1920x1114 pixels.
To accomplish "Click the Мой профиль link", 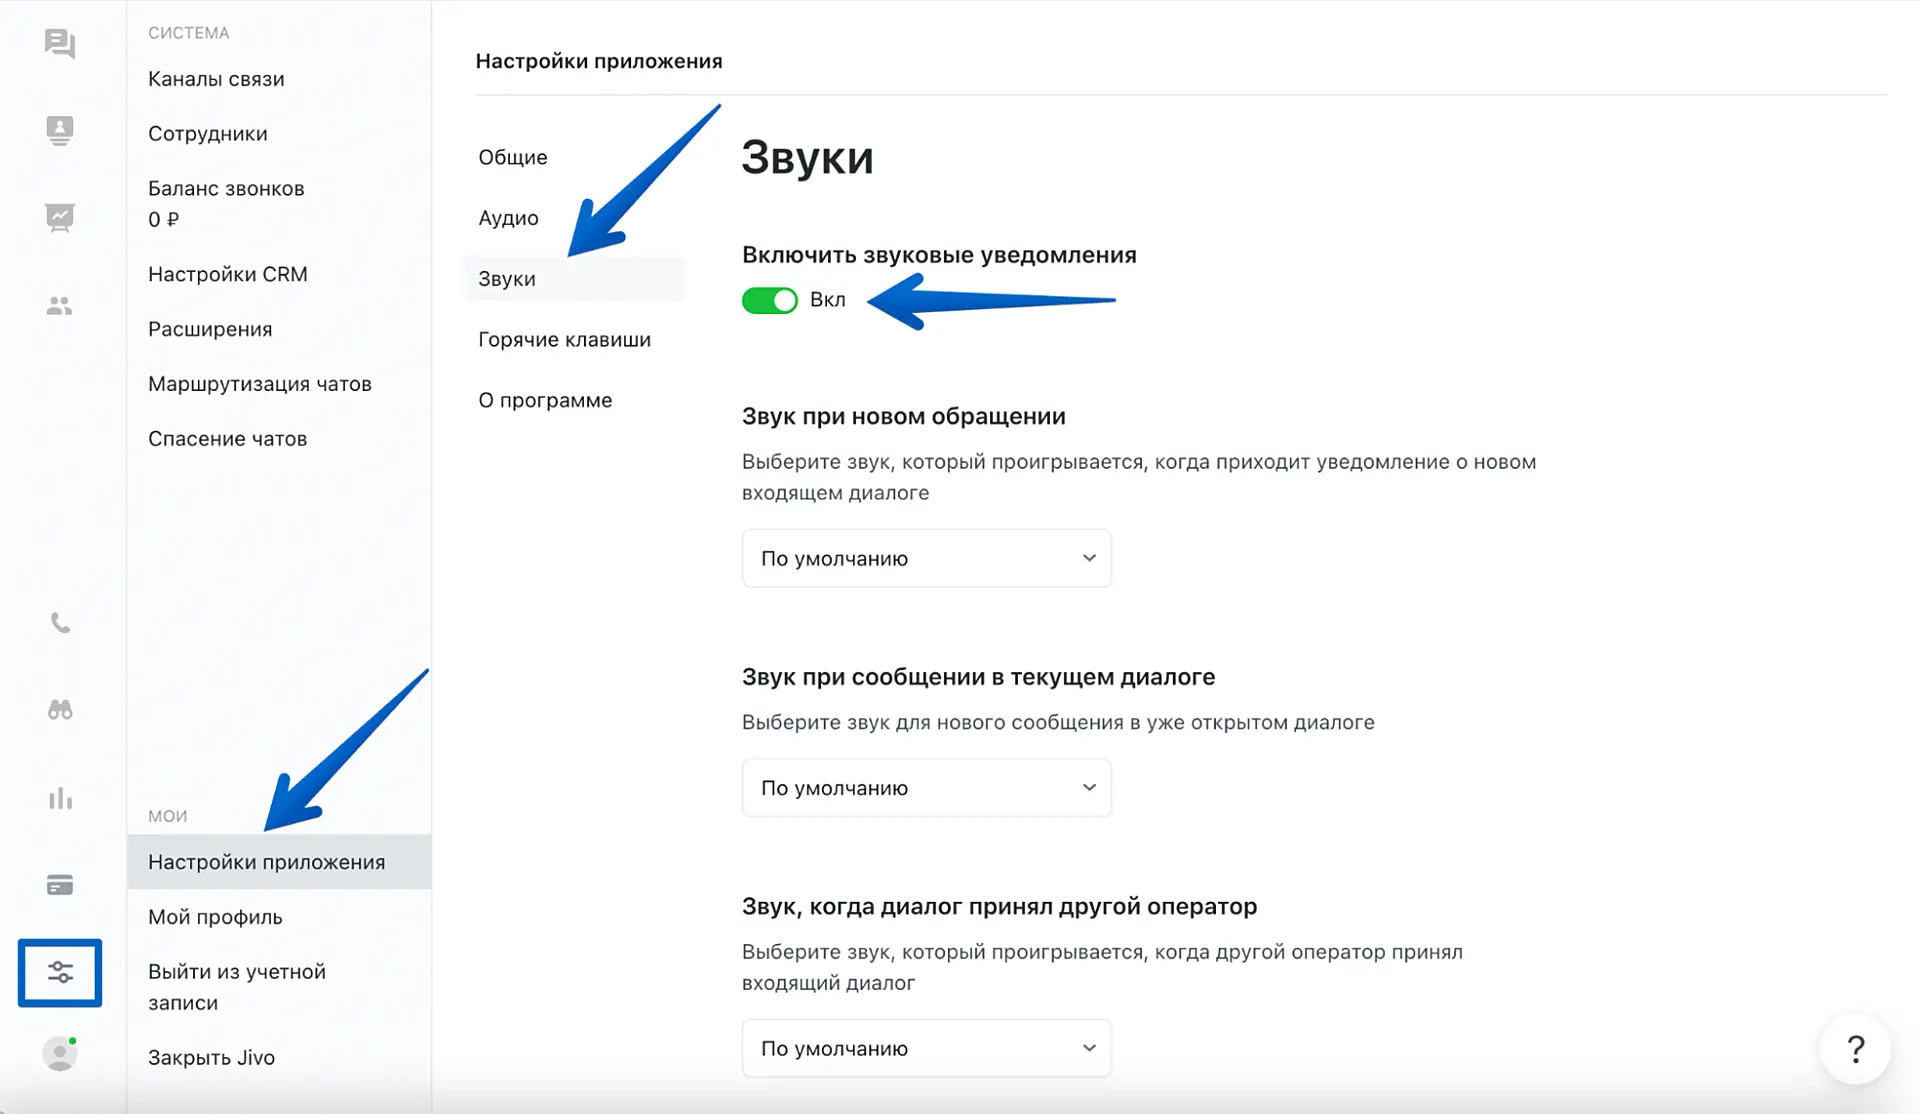I will [215, 917].
